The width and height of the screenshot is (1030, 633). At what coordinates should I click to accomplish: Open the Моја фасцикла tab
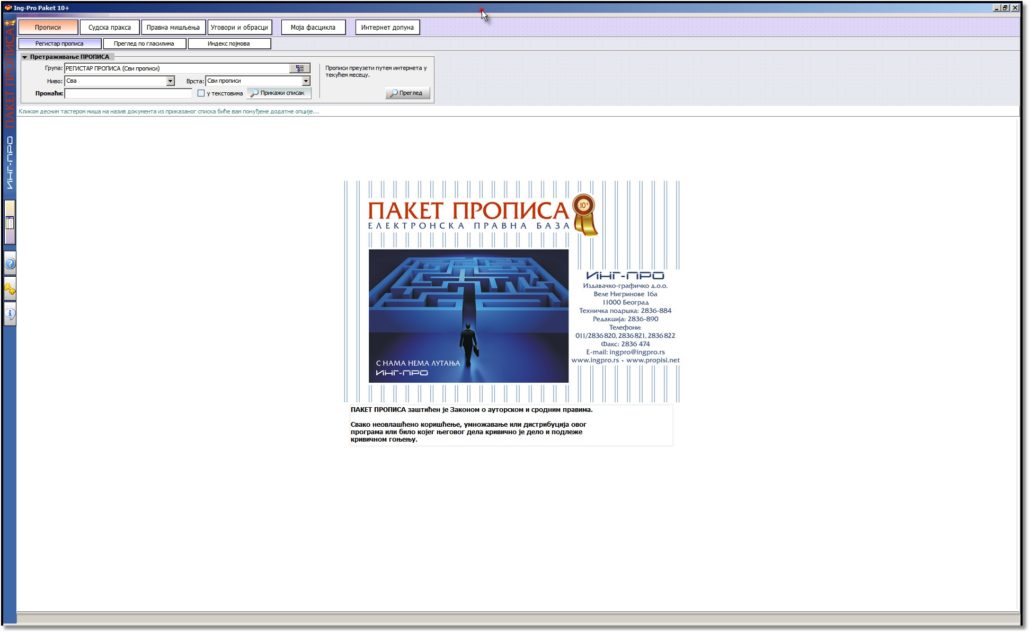click(313, 28)
